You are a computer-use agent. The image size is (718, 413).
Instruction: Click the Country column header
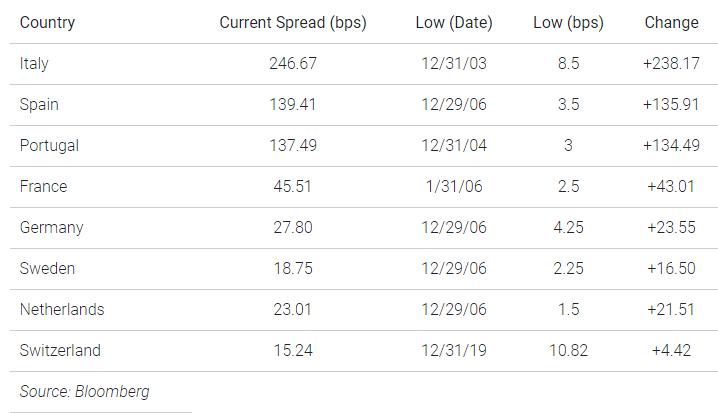coord(47,22)
